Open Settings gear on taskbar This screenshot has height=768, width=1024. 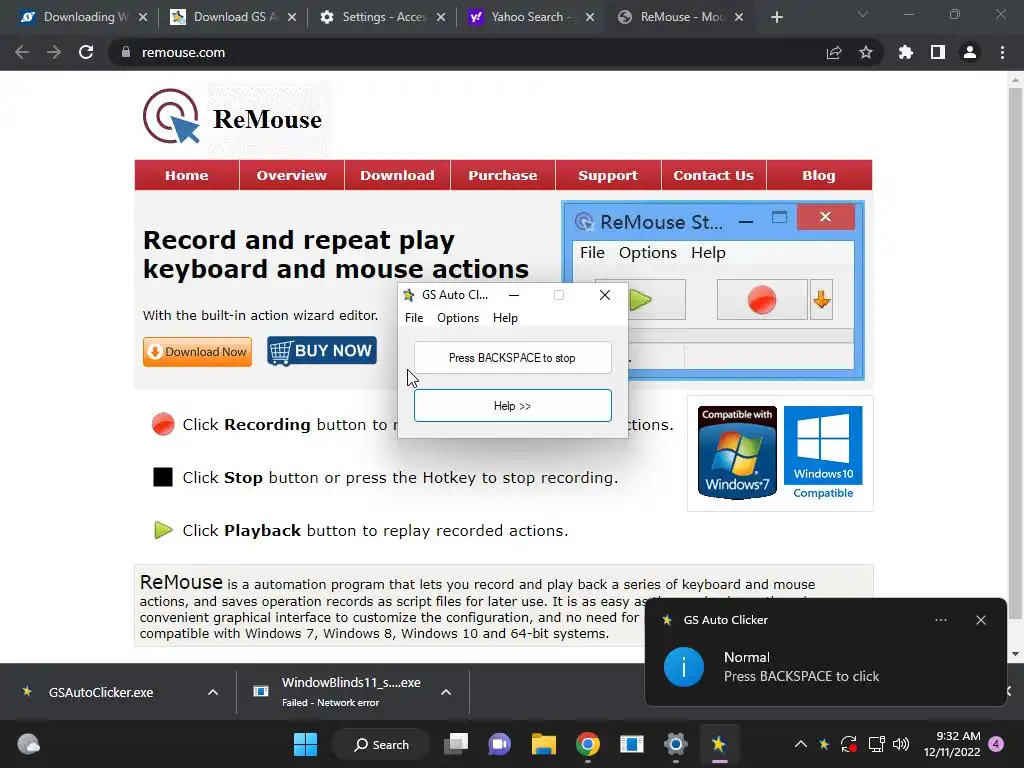click(675, 744)
